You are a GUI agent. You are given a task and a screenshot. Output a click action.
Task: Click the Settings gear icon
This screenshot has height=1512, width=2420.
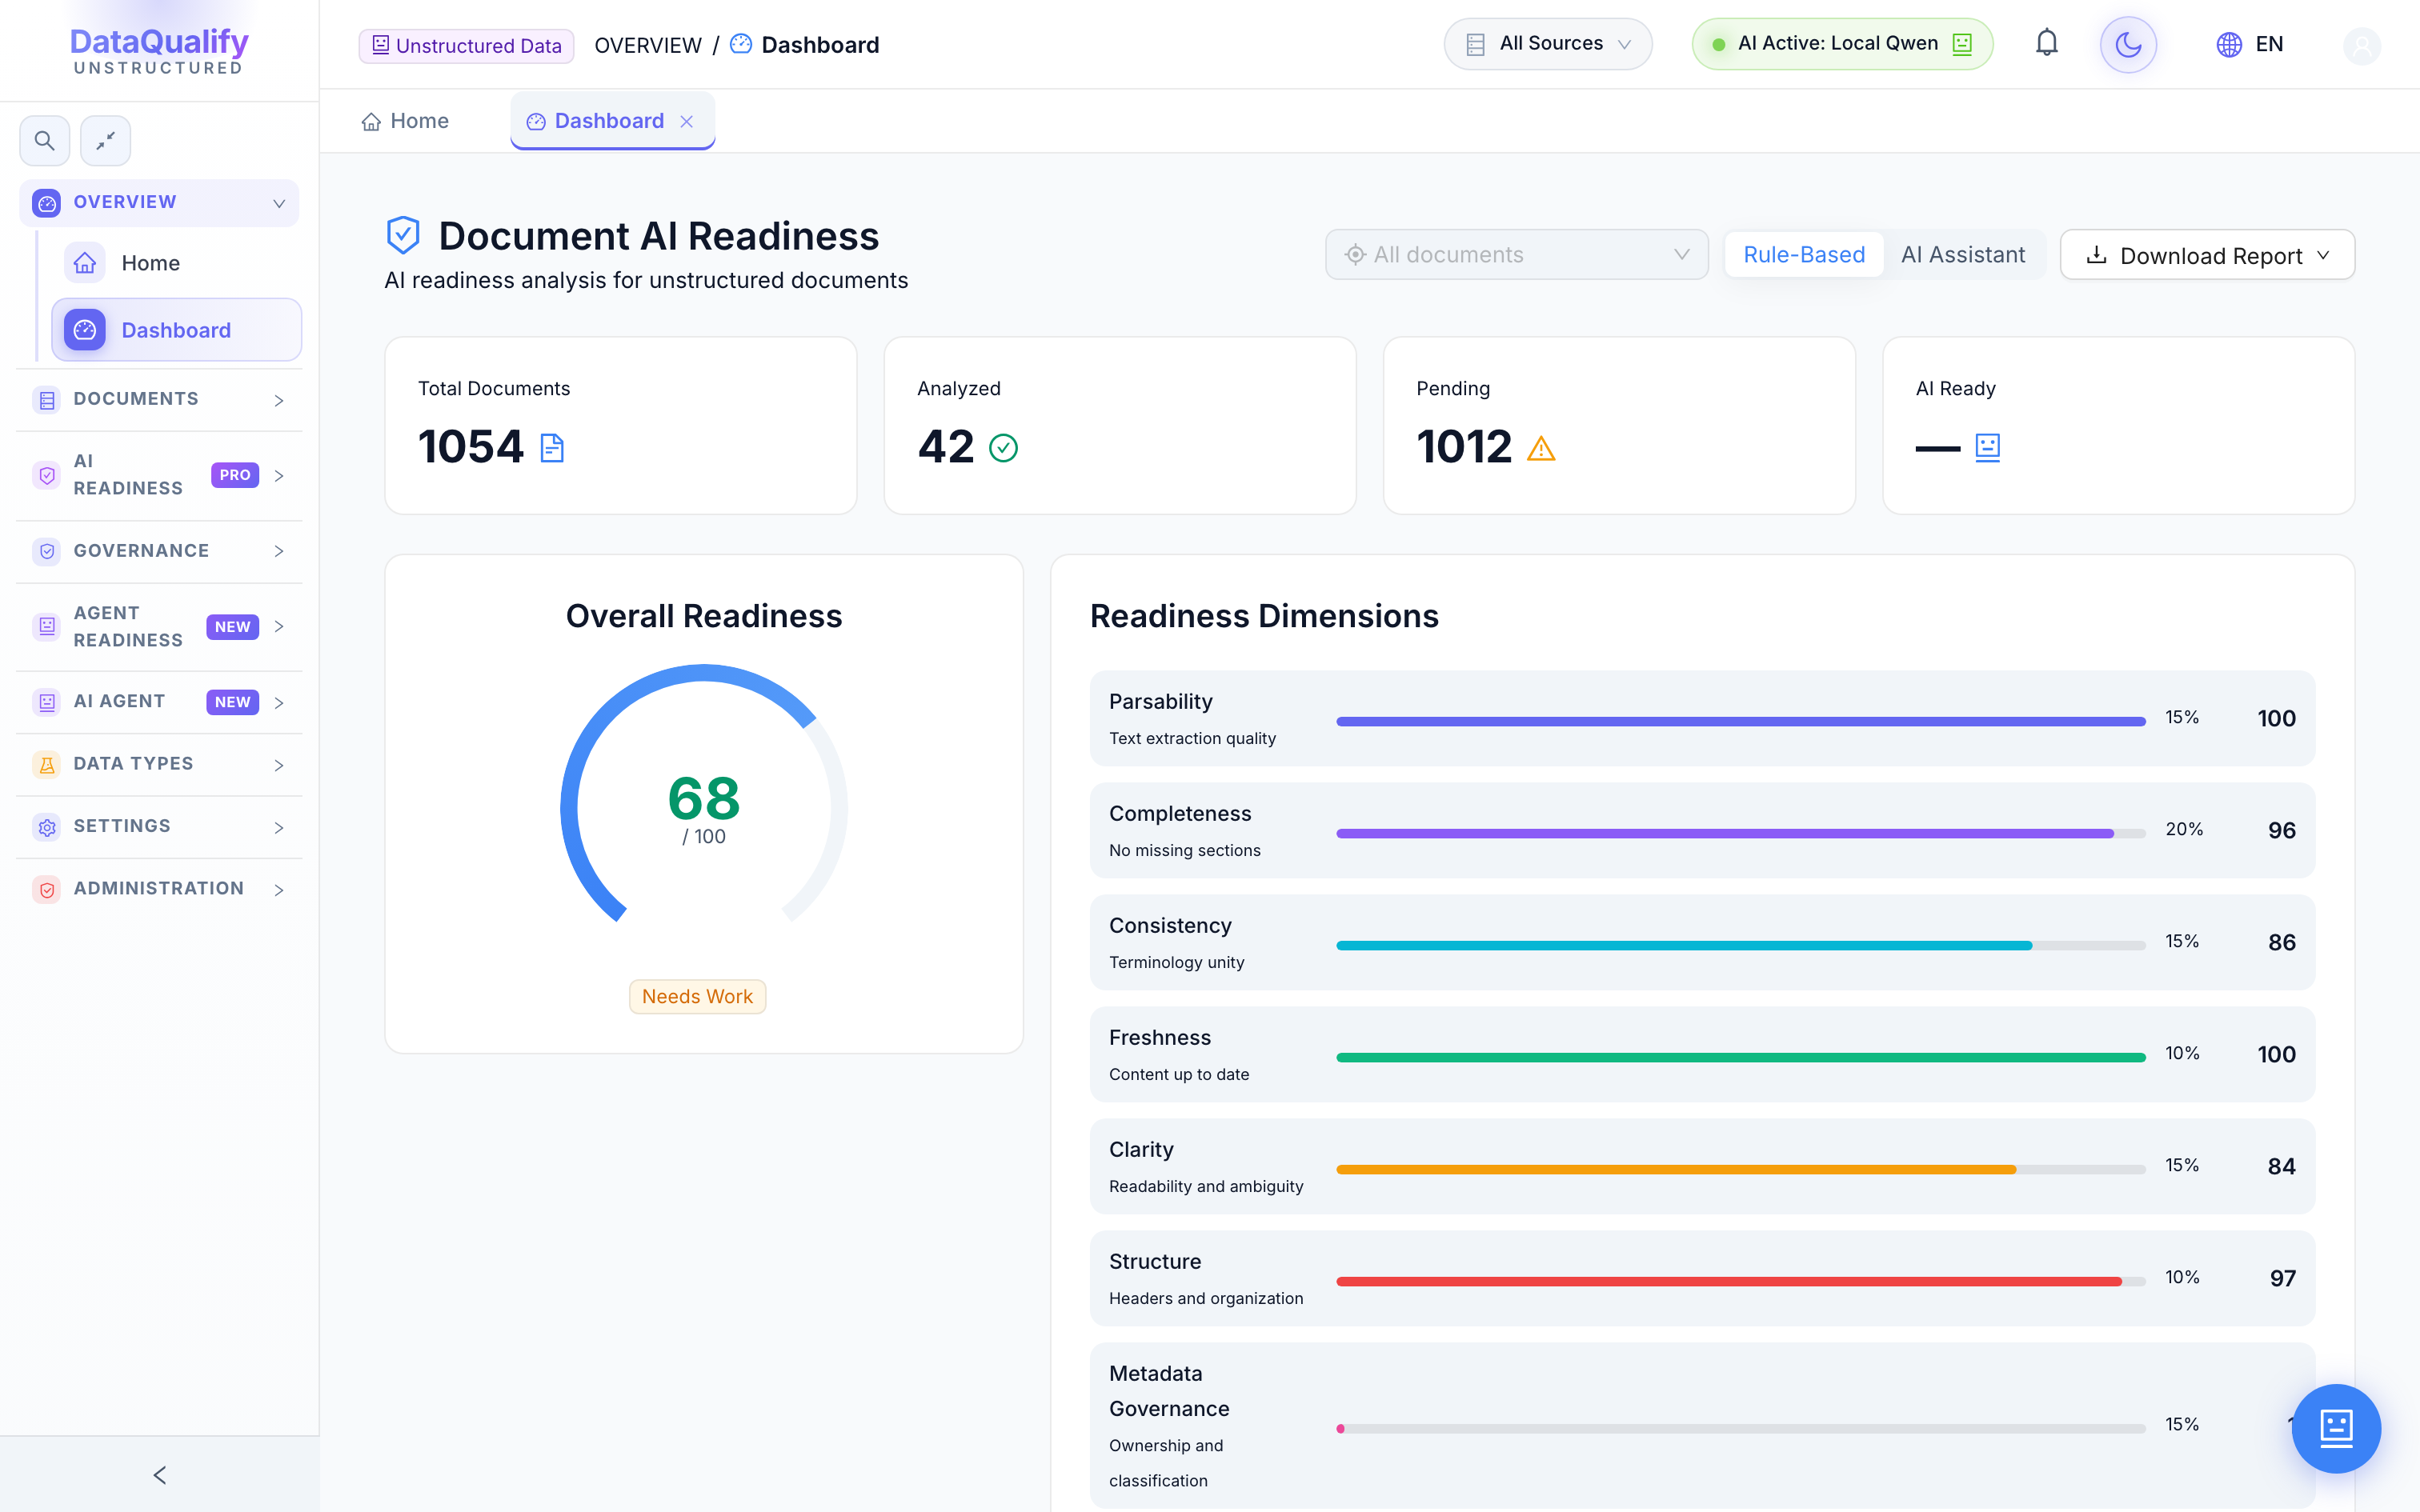(47, 827)
